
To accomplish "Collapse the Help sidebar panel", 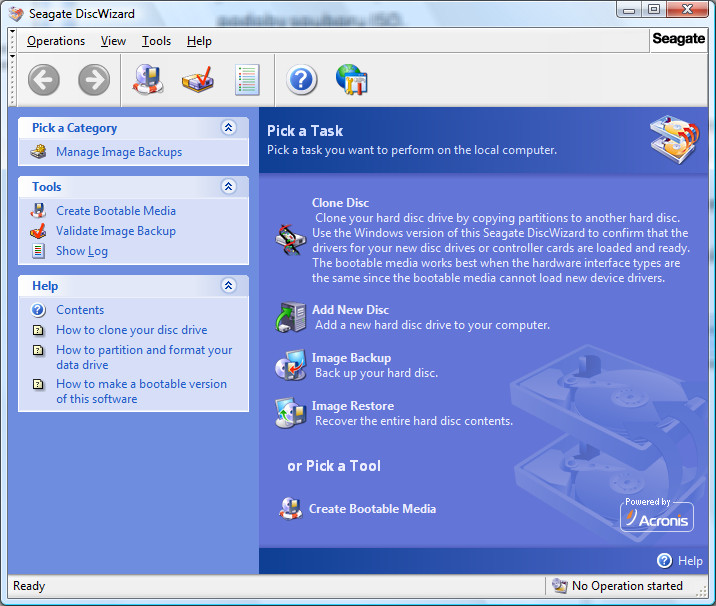I will tap(228, 285).
